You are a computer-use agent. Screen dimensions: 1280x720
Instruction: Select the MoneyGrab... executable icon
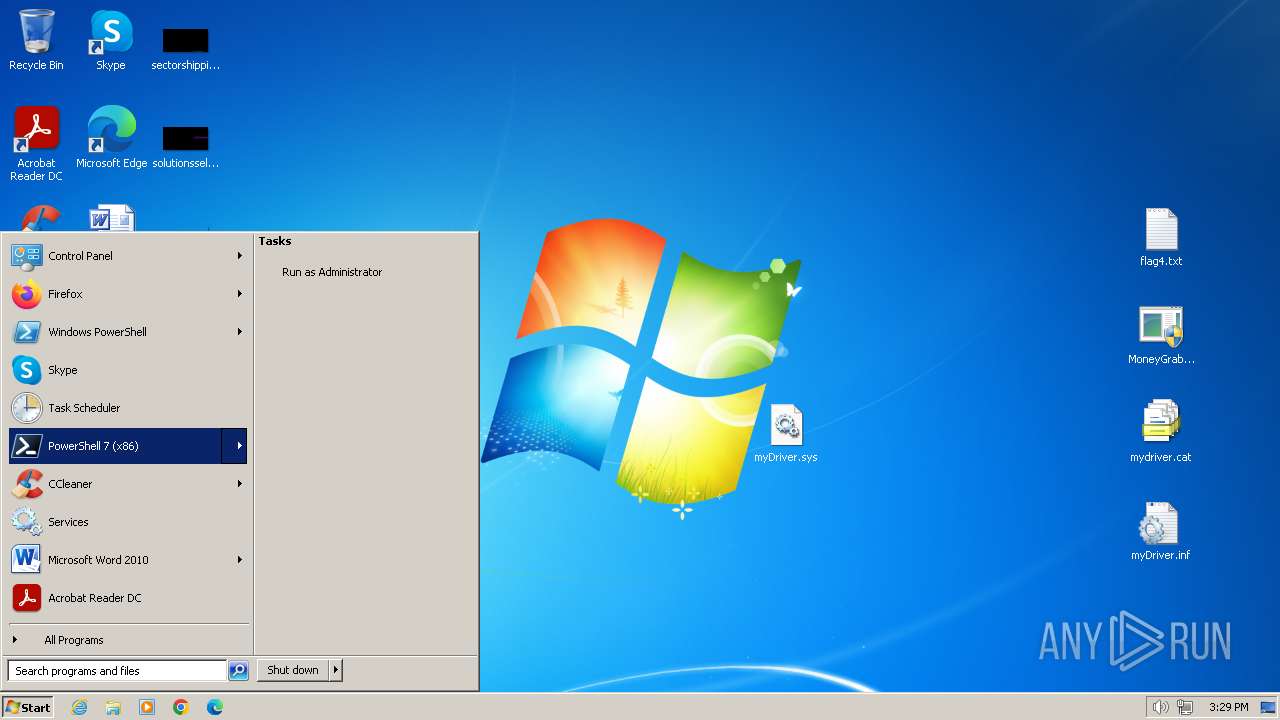[x=1161, y=336]
